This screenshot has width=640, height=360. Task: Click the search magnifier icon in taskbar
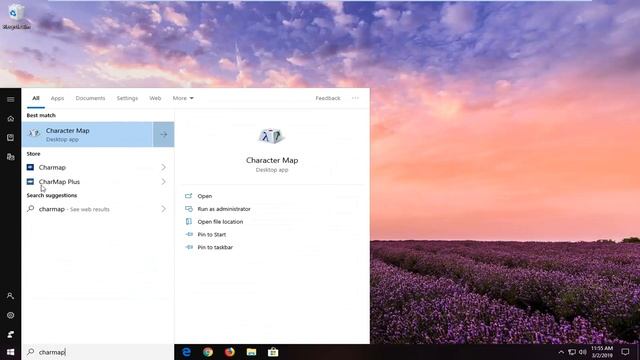tap(31, 351)
